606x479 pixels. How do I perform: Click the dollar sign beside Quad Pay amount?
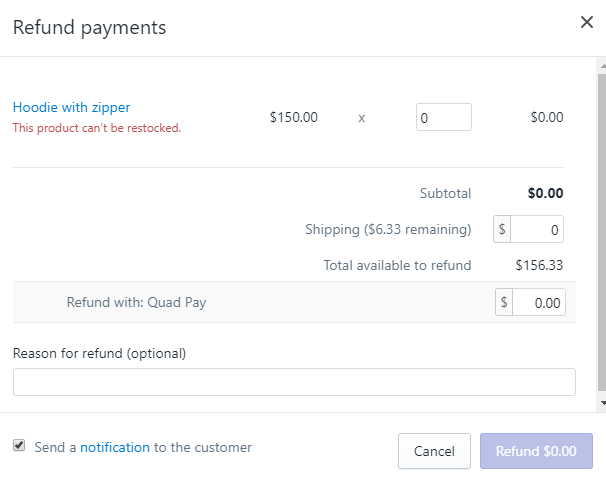click(505, 302)
